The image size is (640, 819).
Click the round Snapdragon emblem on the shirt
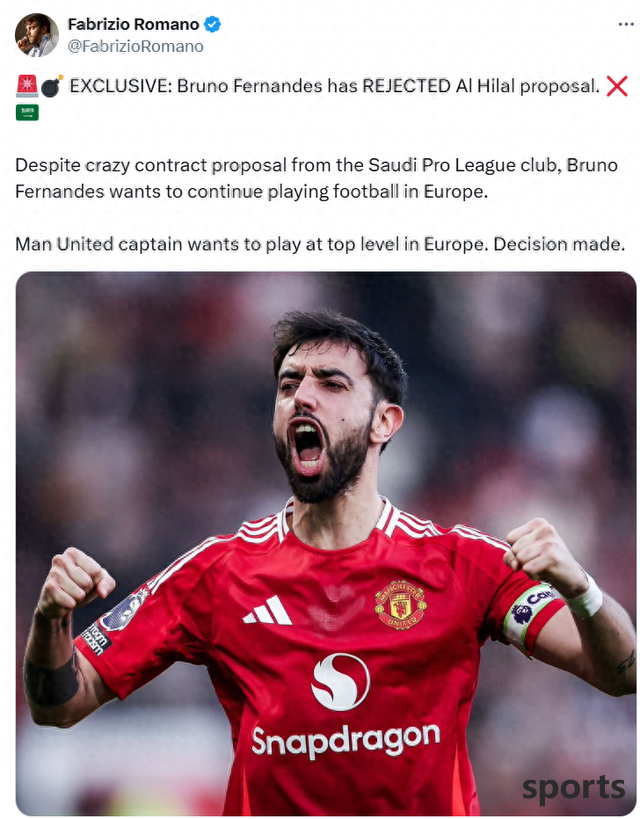tap(341, 682)
